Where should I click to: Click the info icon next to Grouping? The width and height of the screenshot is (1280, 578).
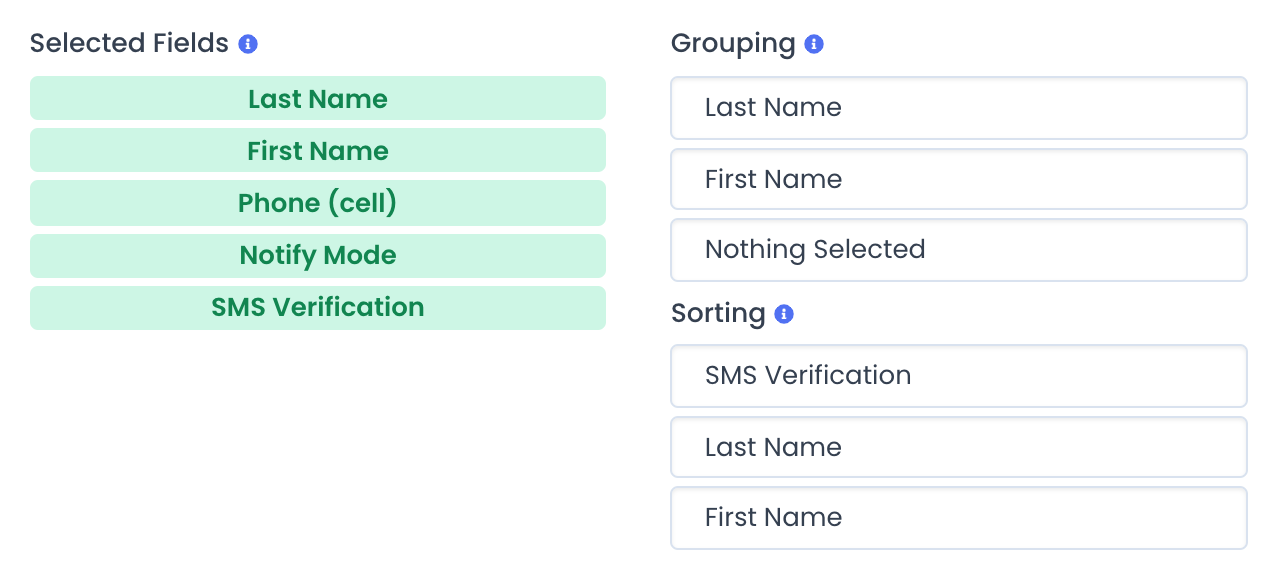(814, 44)
